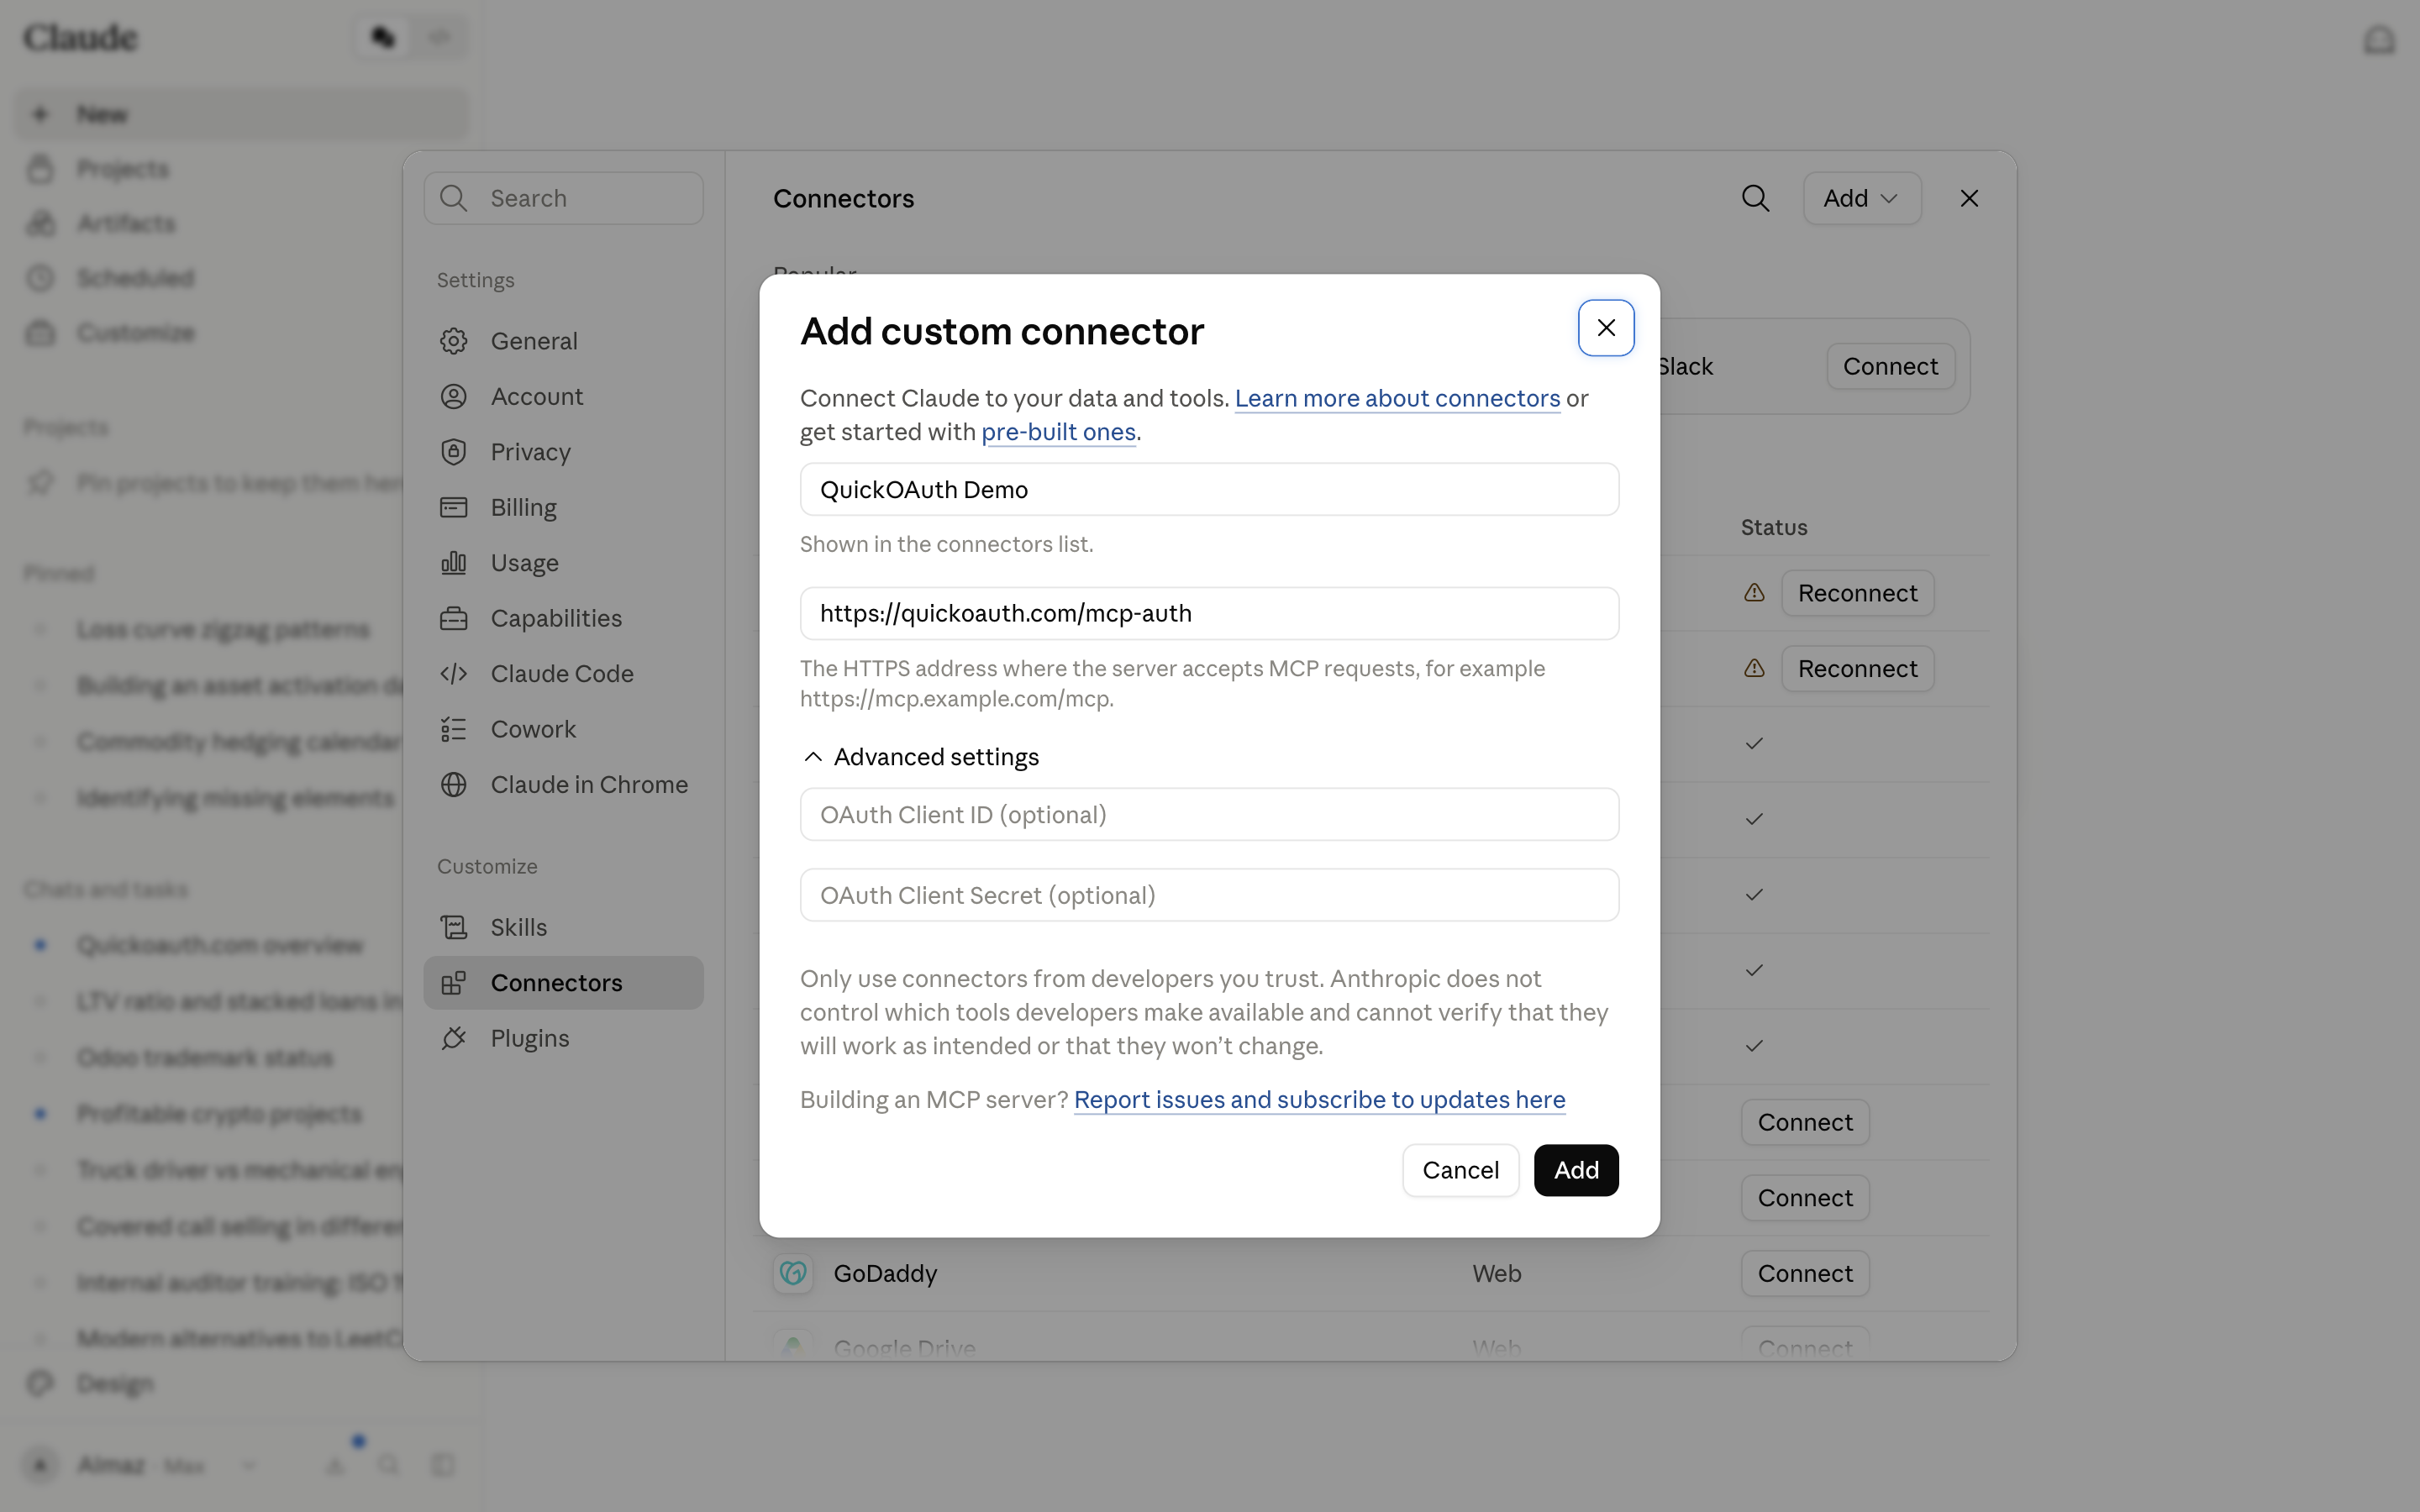
Task: Click the Usage bar chart icon
Action: click(x=454, y=563)
